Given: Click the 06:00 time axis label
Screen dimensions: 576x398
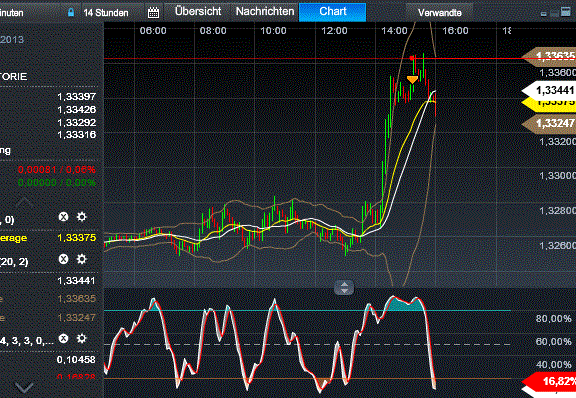Looking at the screenshot, I should (153, 31).
